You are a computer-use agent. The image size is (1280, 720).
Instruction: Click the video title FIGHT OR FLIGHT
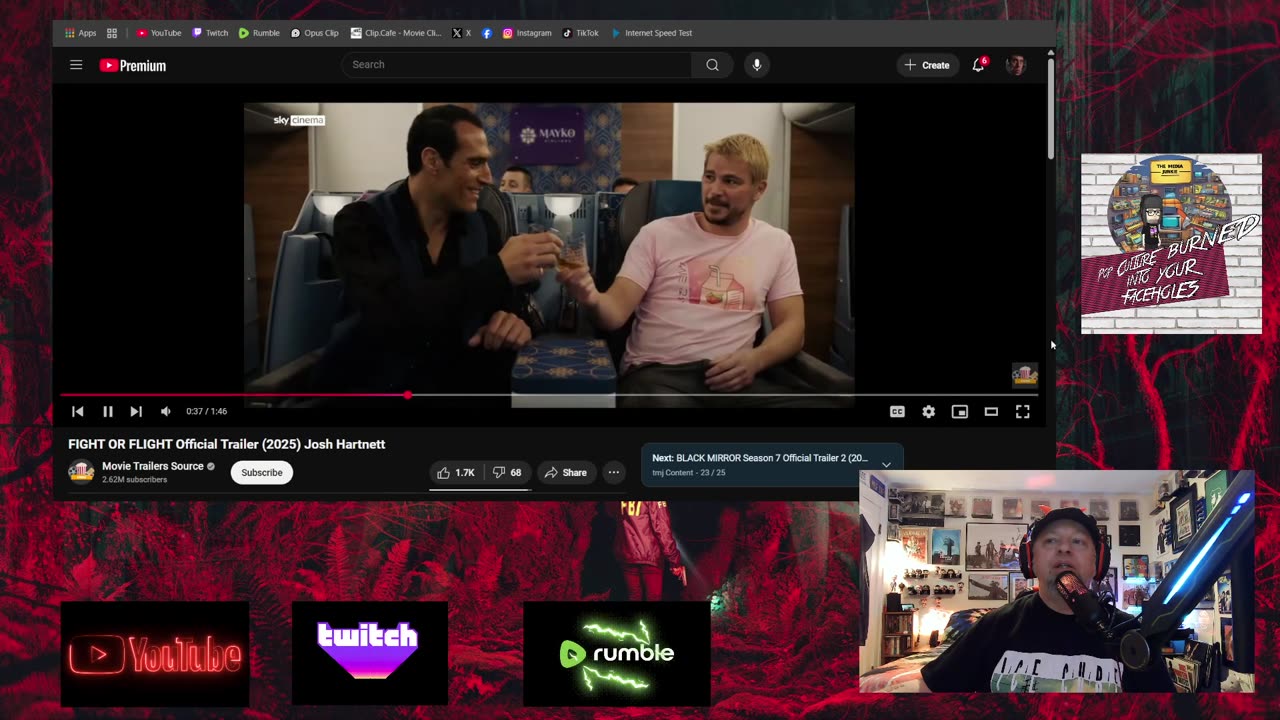pos(227,444)
